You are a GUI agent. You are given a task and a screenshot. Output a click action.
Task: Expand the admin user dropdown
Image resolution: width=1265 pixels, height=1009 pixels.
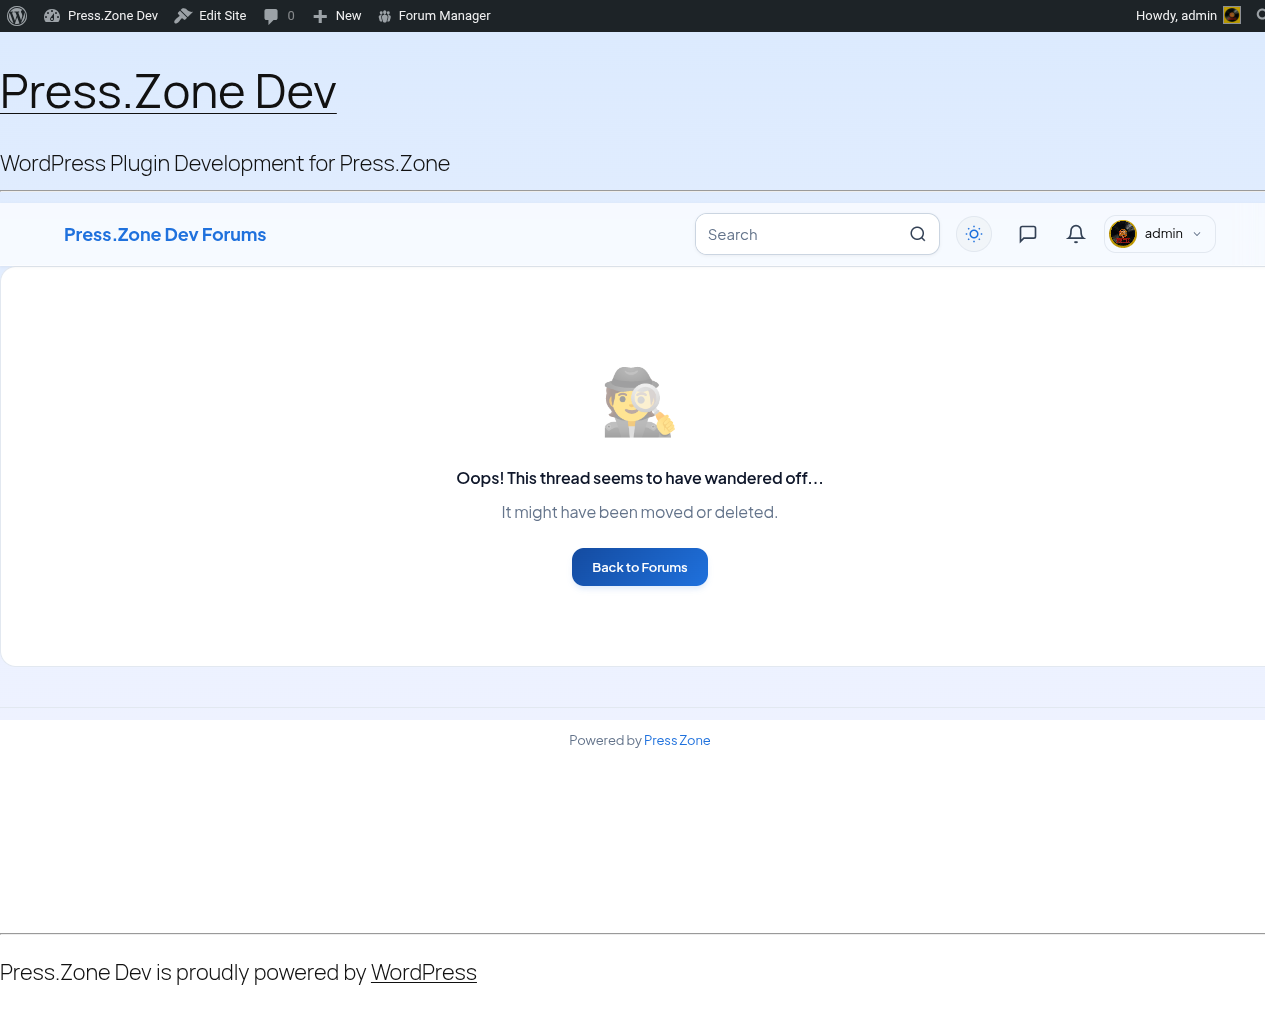point(1160,234)
